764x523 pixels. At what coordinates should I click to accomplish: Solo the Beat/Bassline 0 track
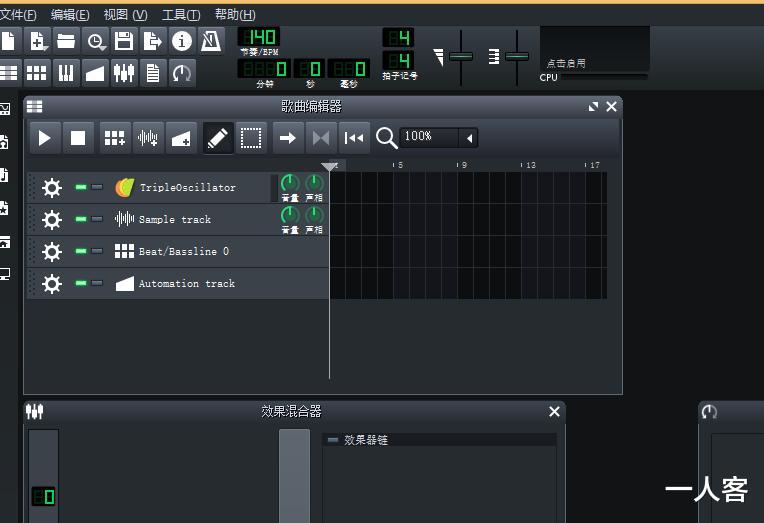(97, 251)
